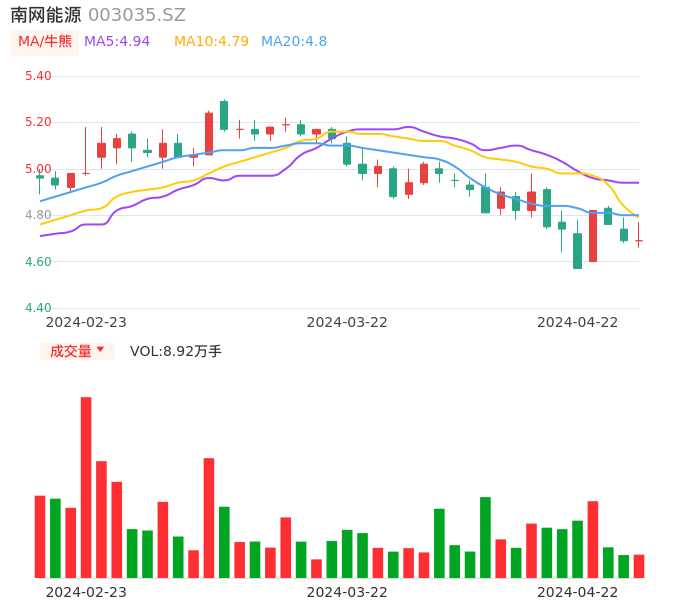
Task: Click the 成交量 dropdown arrow
Action: [100, 350]
